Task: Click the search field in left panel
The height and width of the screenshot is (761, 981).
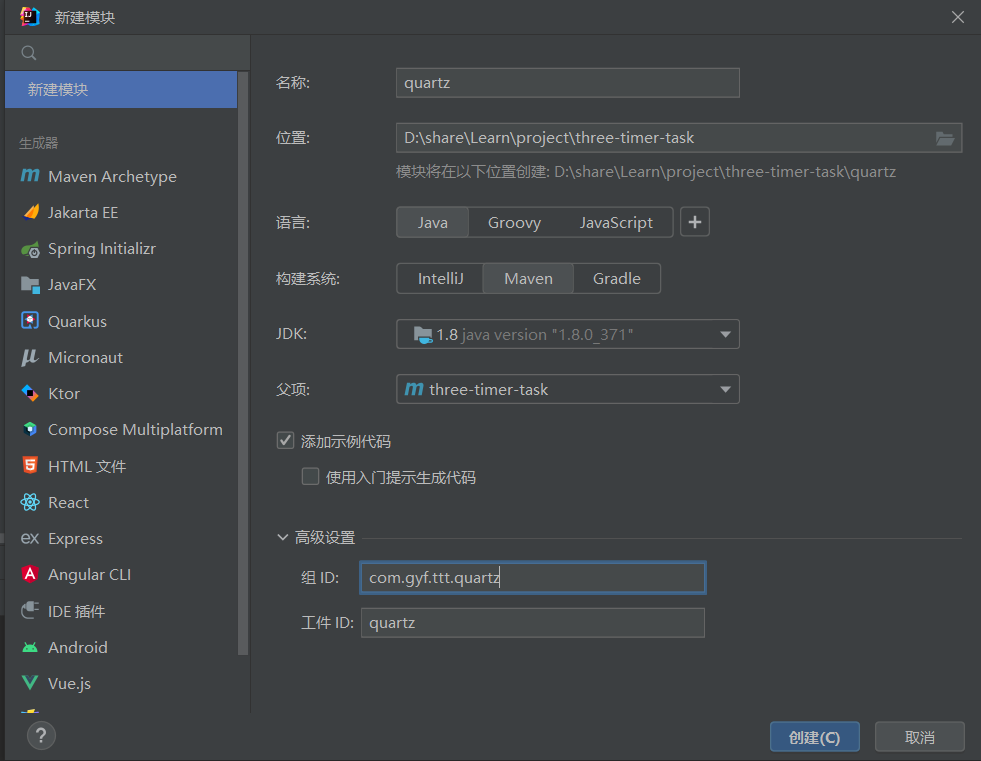Action: click(x=128, y=53)
